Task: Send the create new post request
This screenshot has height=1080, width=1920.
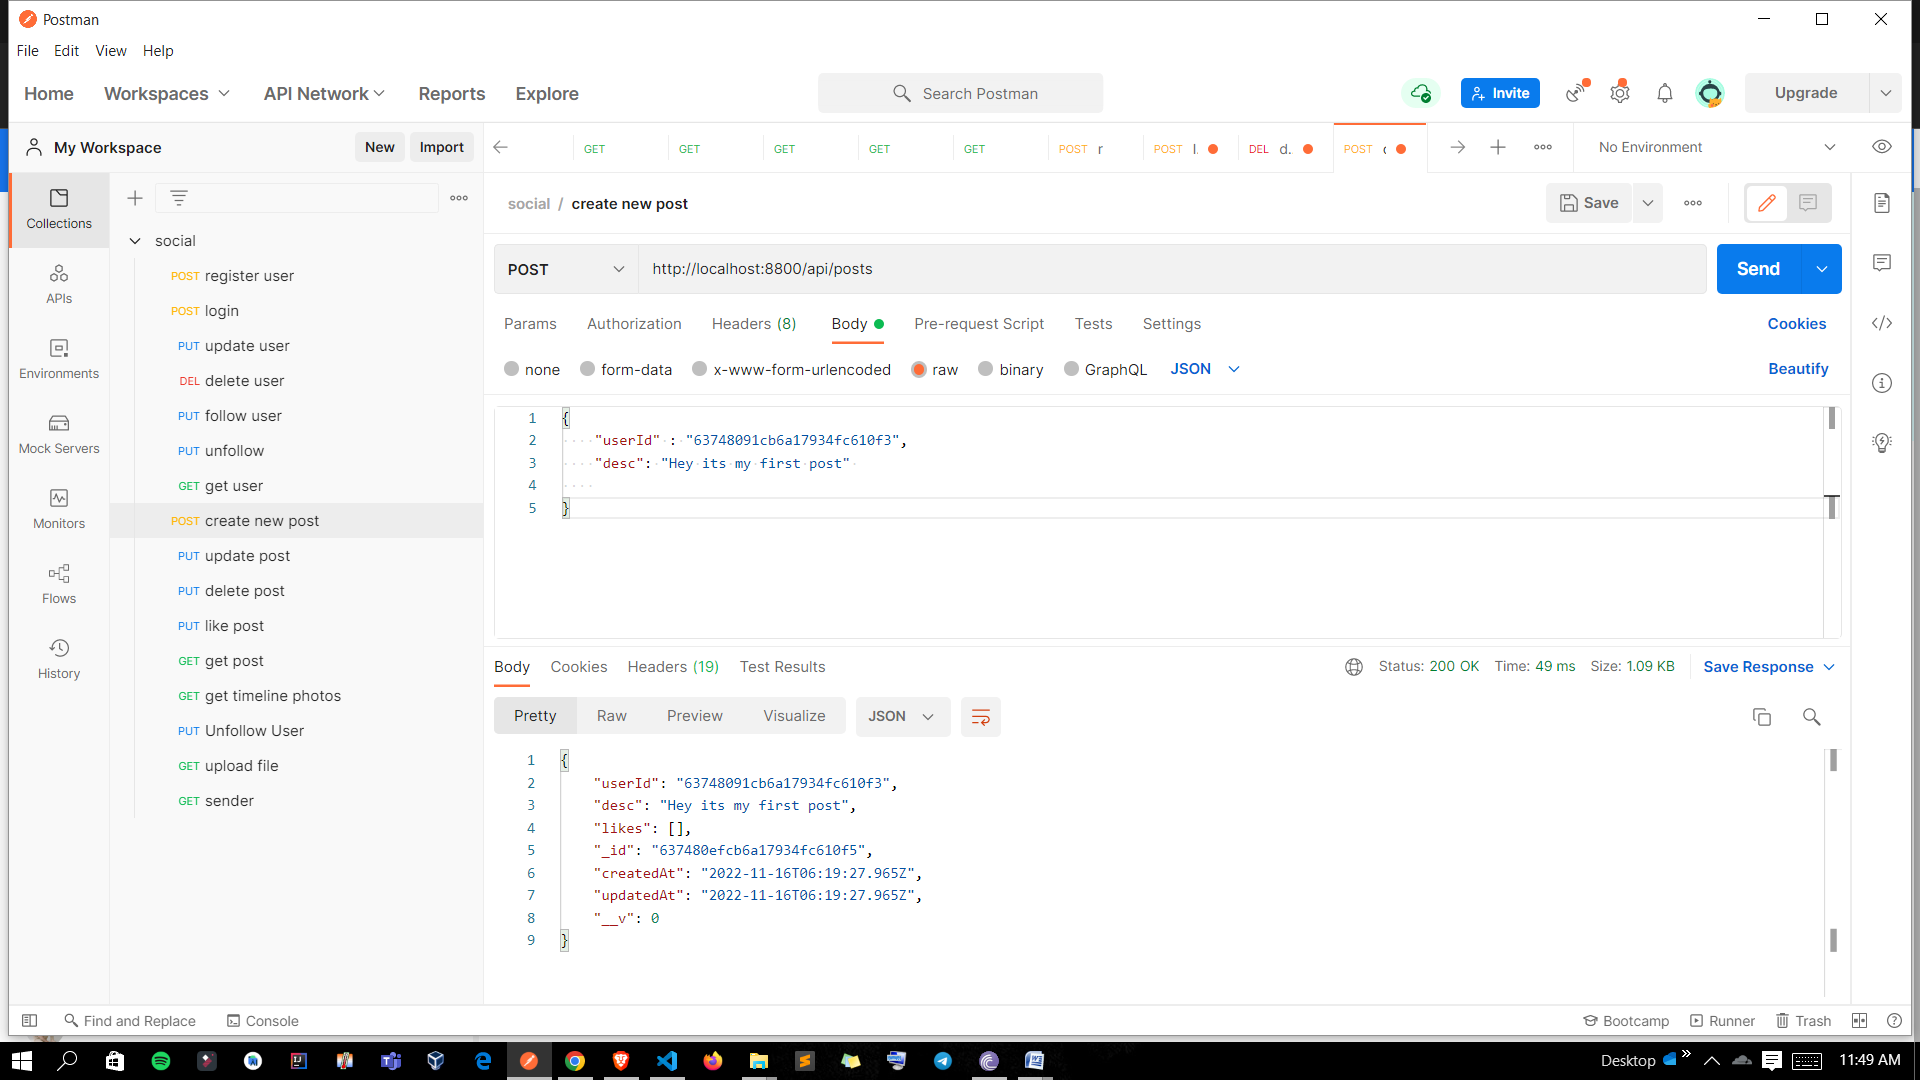Action: point(1758,269)
